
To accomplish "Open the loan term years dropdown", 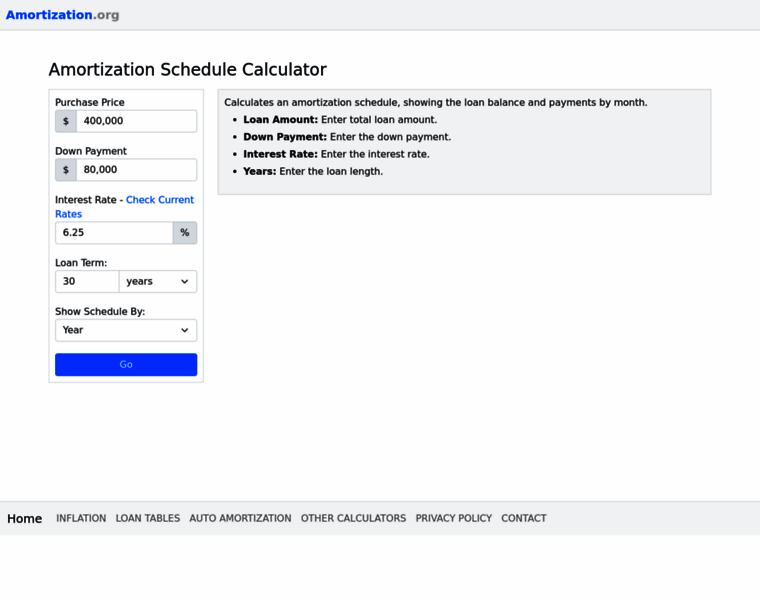I will (158, 282).
